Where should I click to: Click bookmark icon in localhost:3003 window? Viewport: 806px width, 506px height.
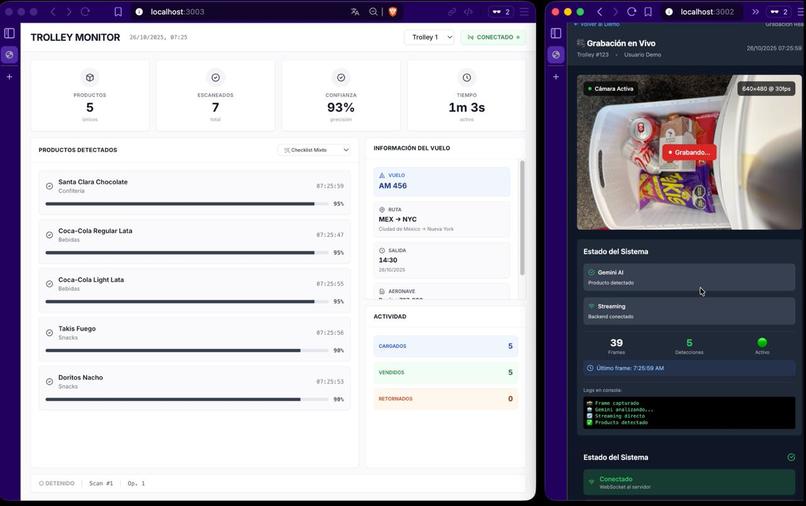[118, 12]
